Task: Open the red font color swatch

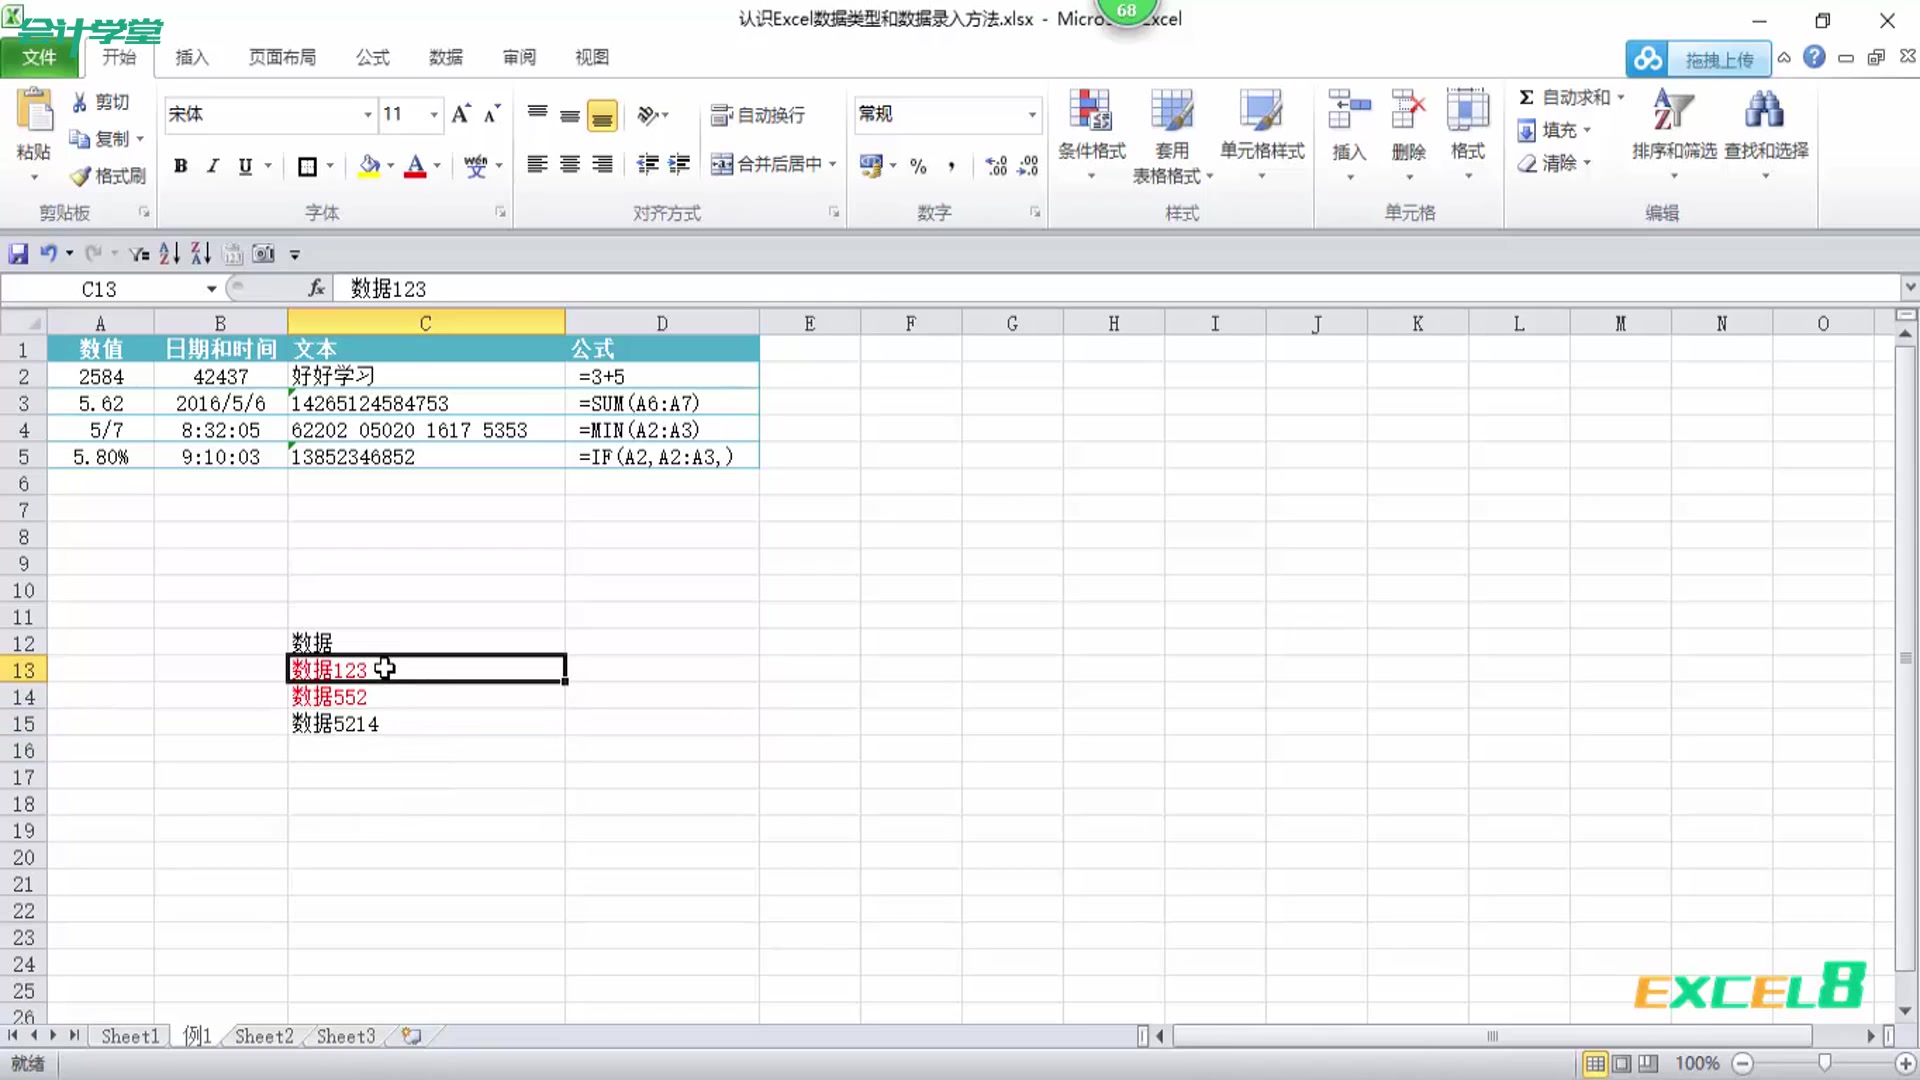Action: [415, 166]
